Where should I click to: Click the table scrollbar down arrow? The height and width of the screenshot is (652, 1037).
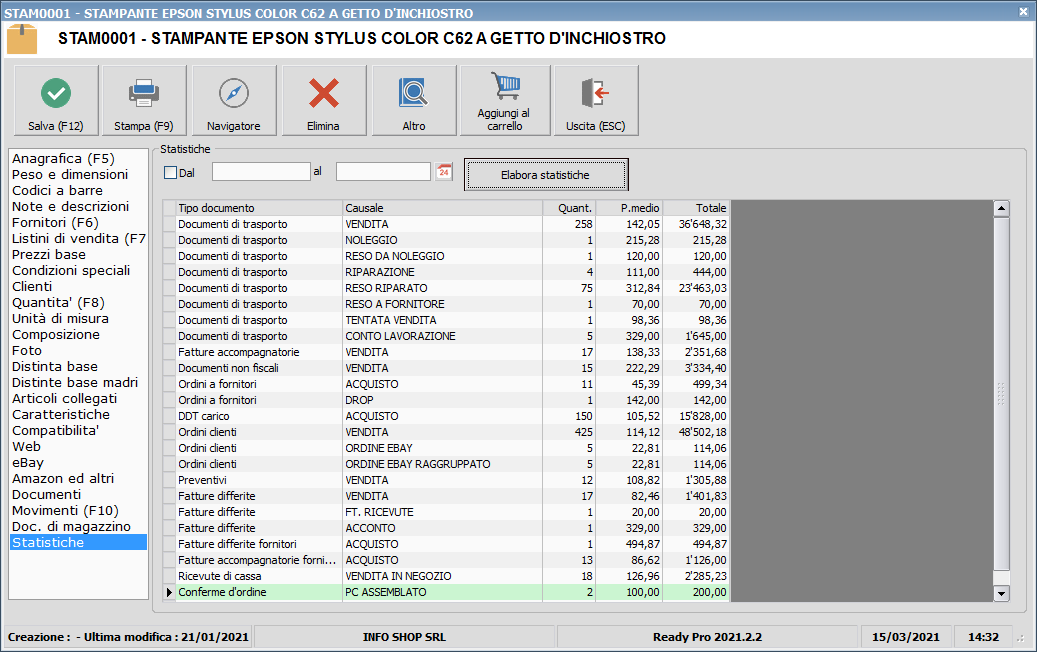pyautogui.click(x=1001, y=593)
